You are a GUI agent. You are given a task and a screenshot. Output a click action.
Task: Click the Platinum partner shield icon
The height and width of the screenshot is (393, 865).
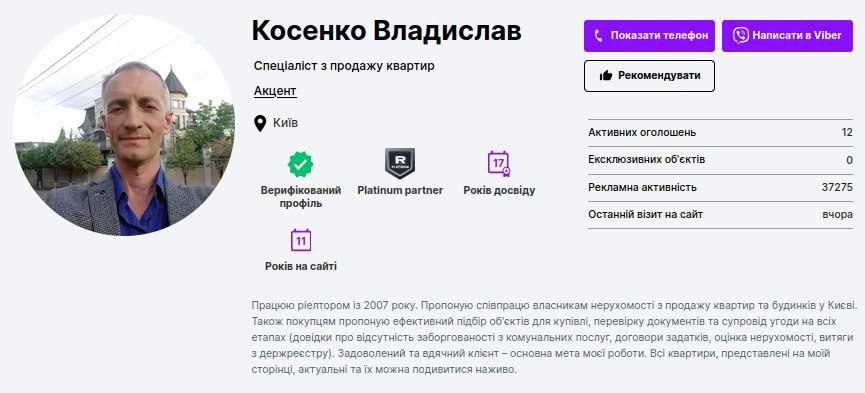click(400, 163)
